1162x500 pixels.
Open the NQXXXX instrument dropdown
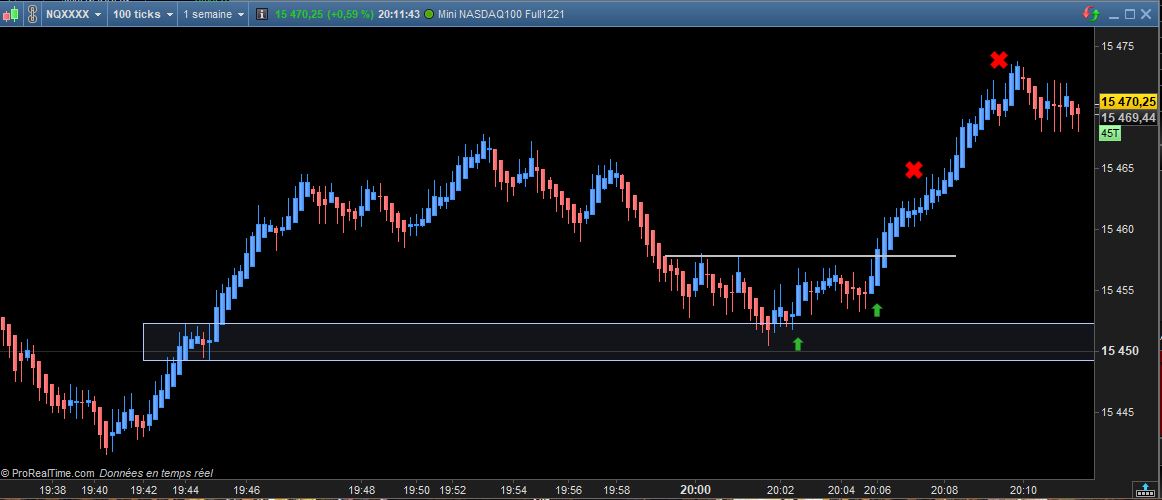coord(73,14)
